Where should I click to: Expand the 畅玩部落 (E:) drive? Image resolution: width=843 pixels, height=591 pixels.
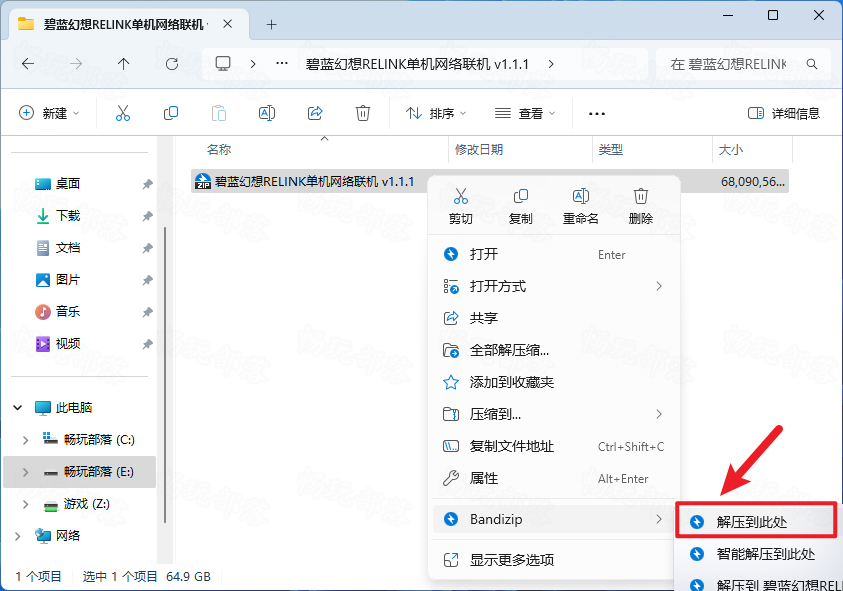pyautogui.click(x=25, y=472)
